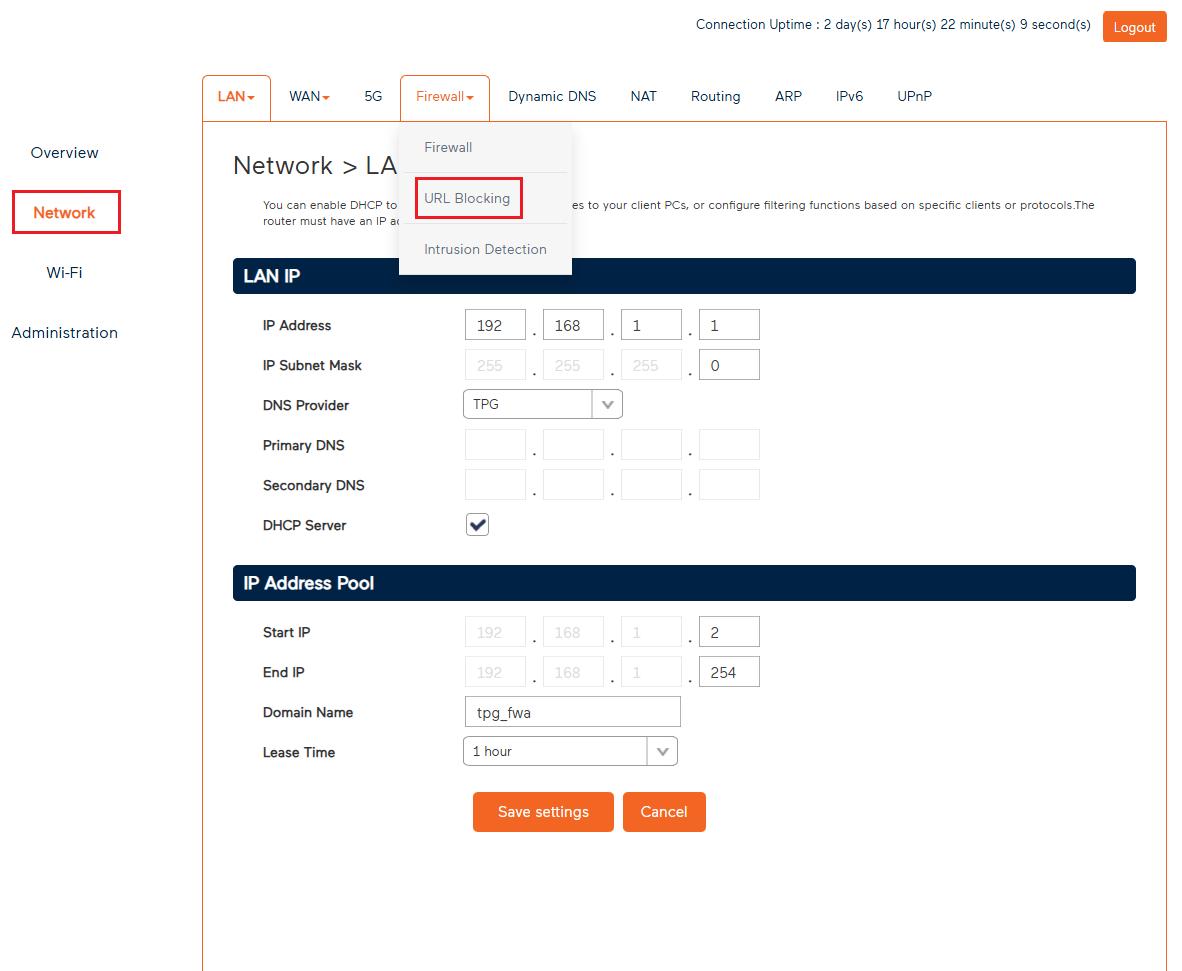1182x971 pixels.
Task: Go to the Firewall section of the dropdown
Action: tap(448, 147)
